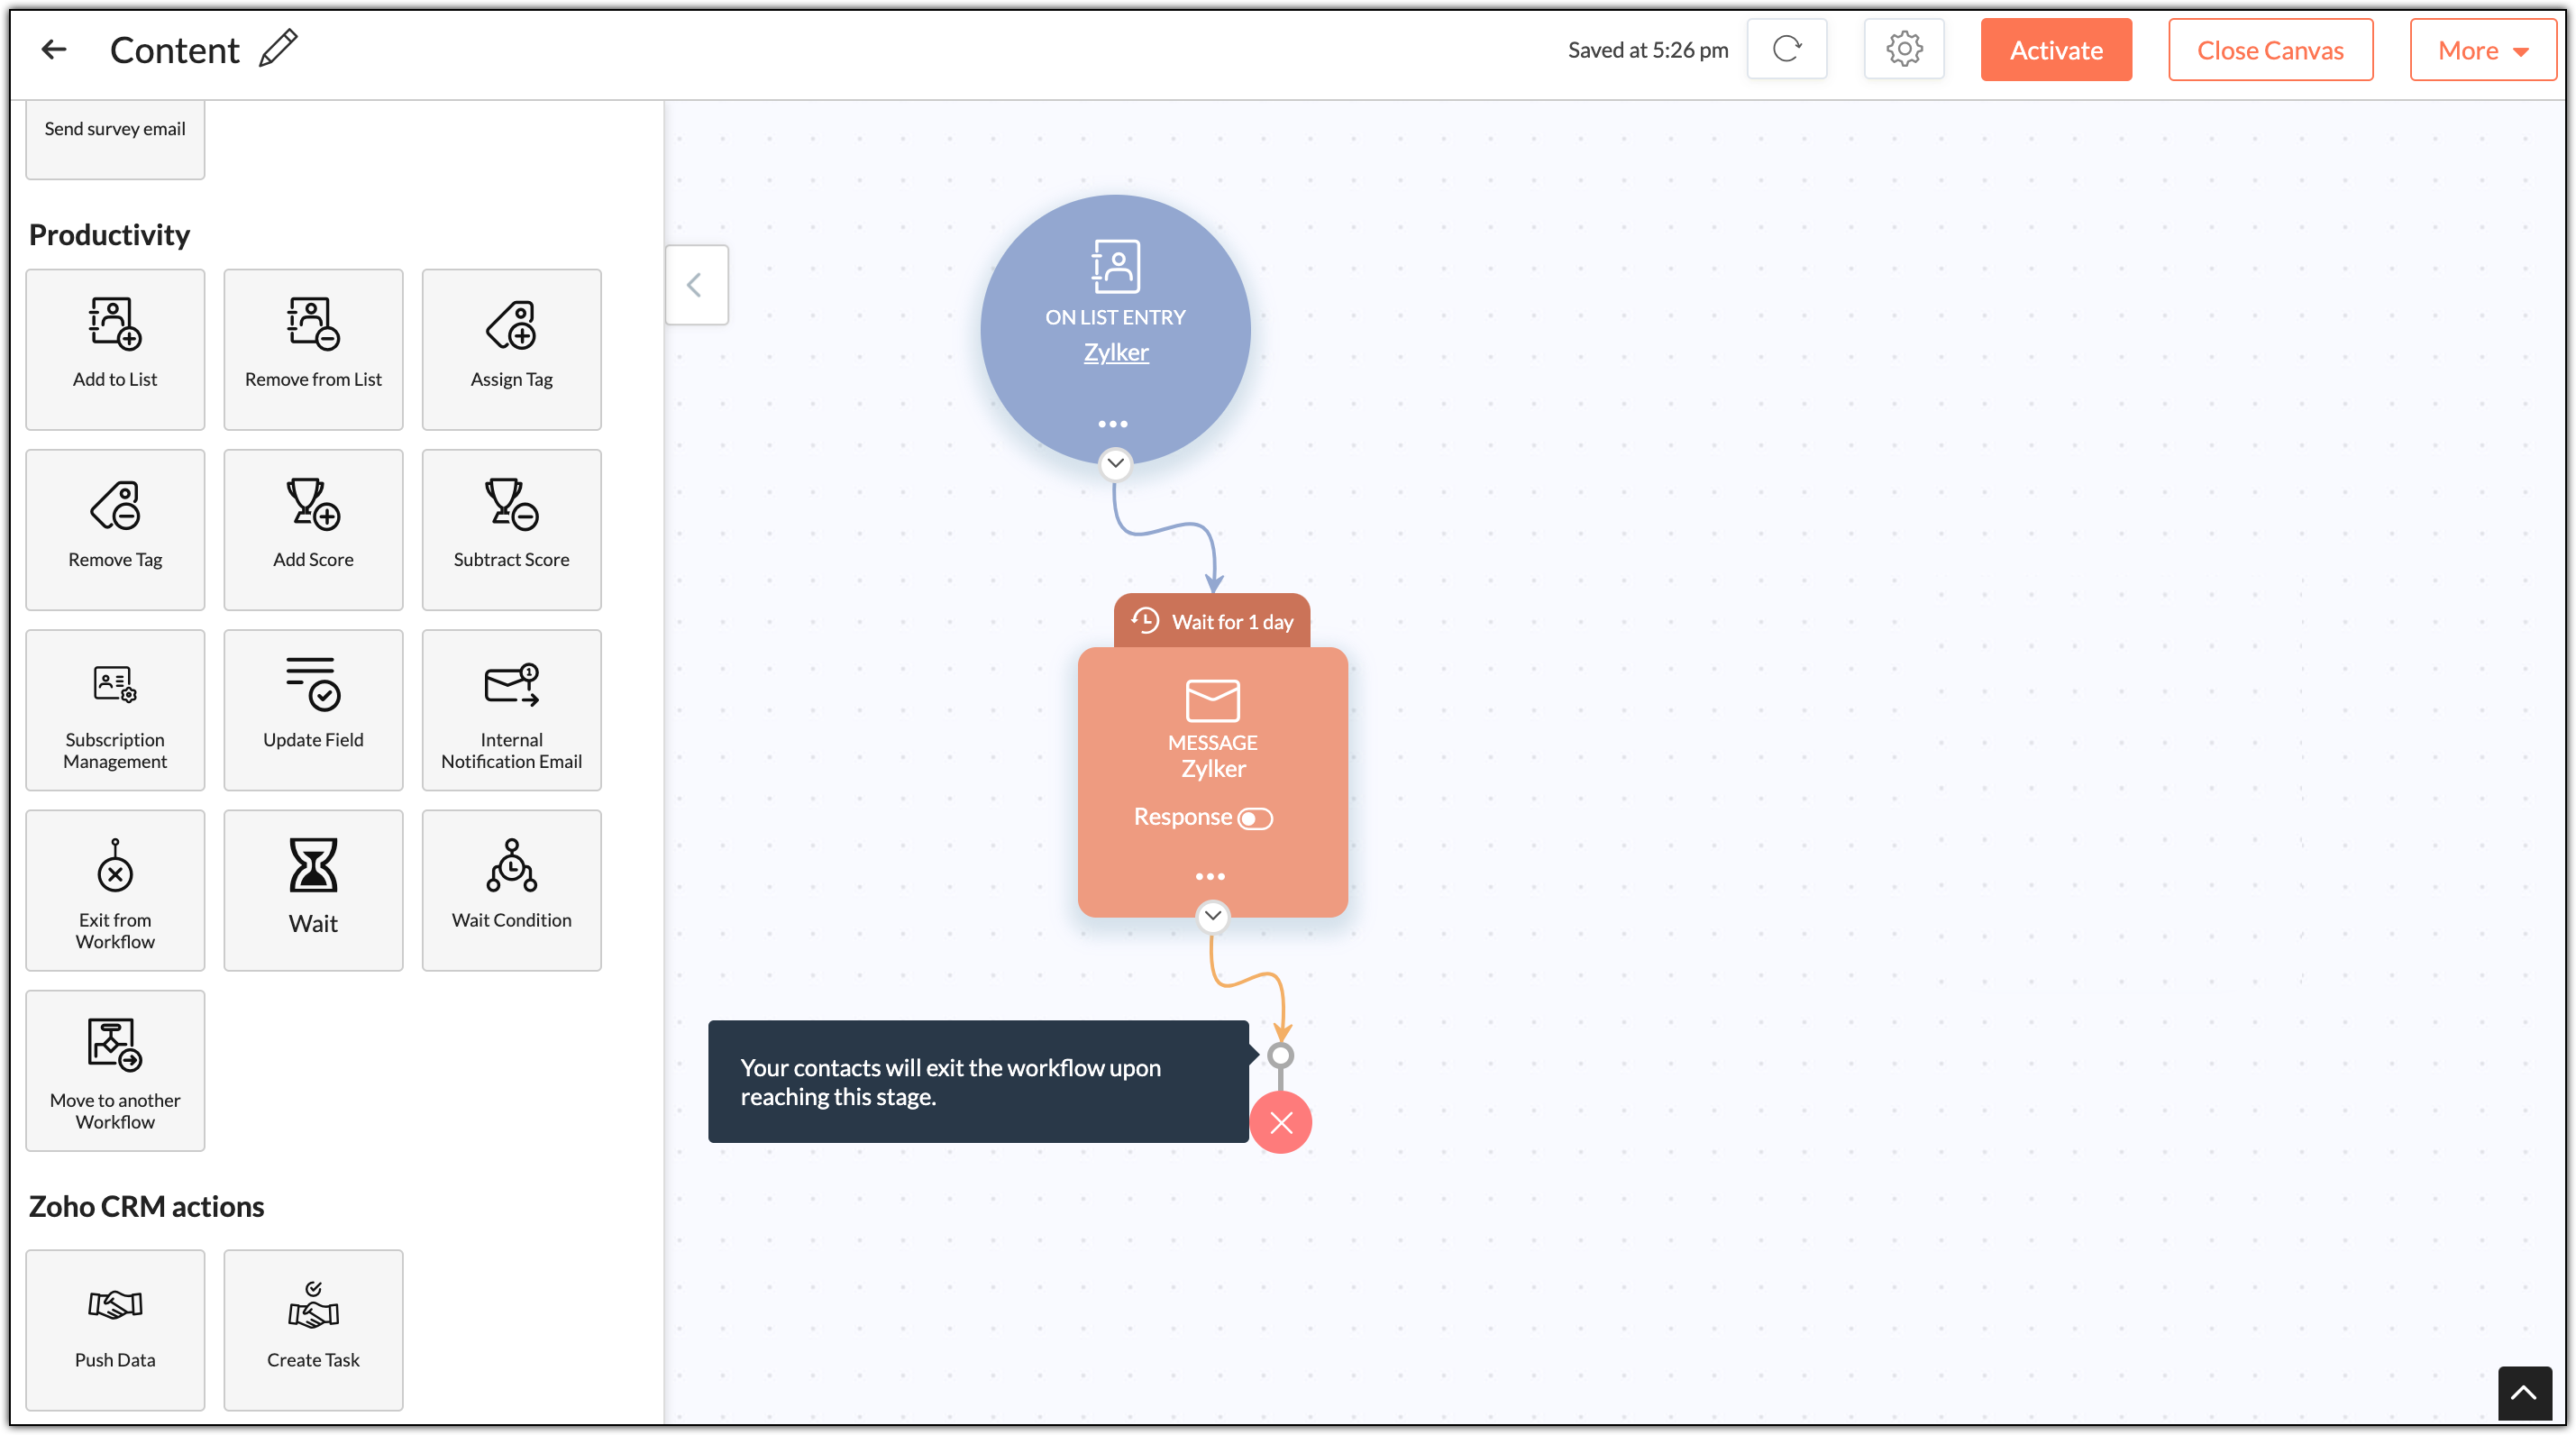The height and width of the screenshot is (1435, 2576).
Task: Pick the Exit from Workflow action
Action: click(x=115, y=890)
